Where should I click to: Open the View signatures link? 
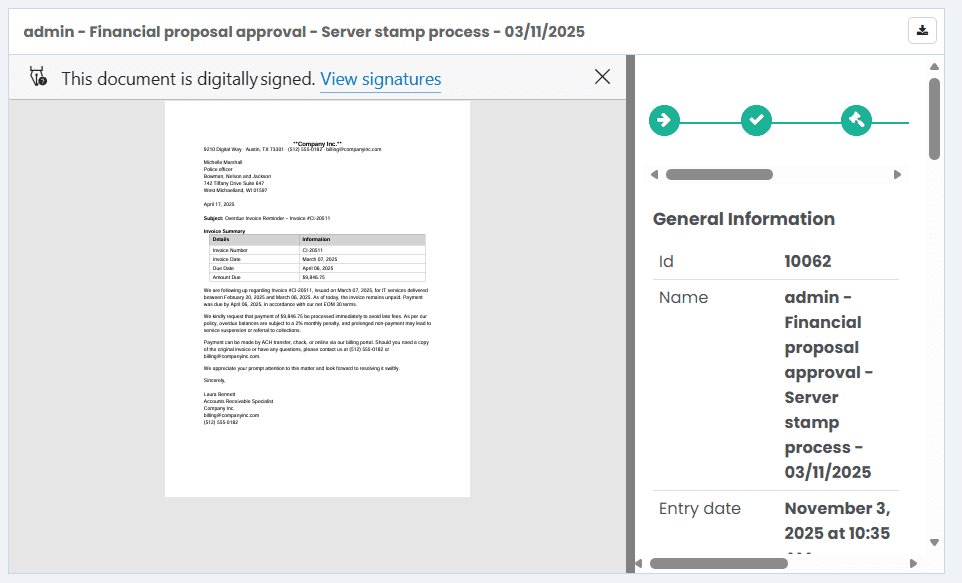(380, 79)
